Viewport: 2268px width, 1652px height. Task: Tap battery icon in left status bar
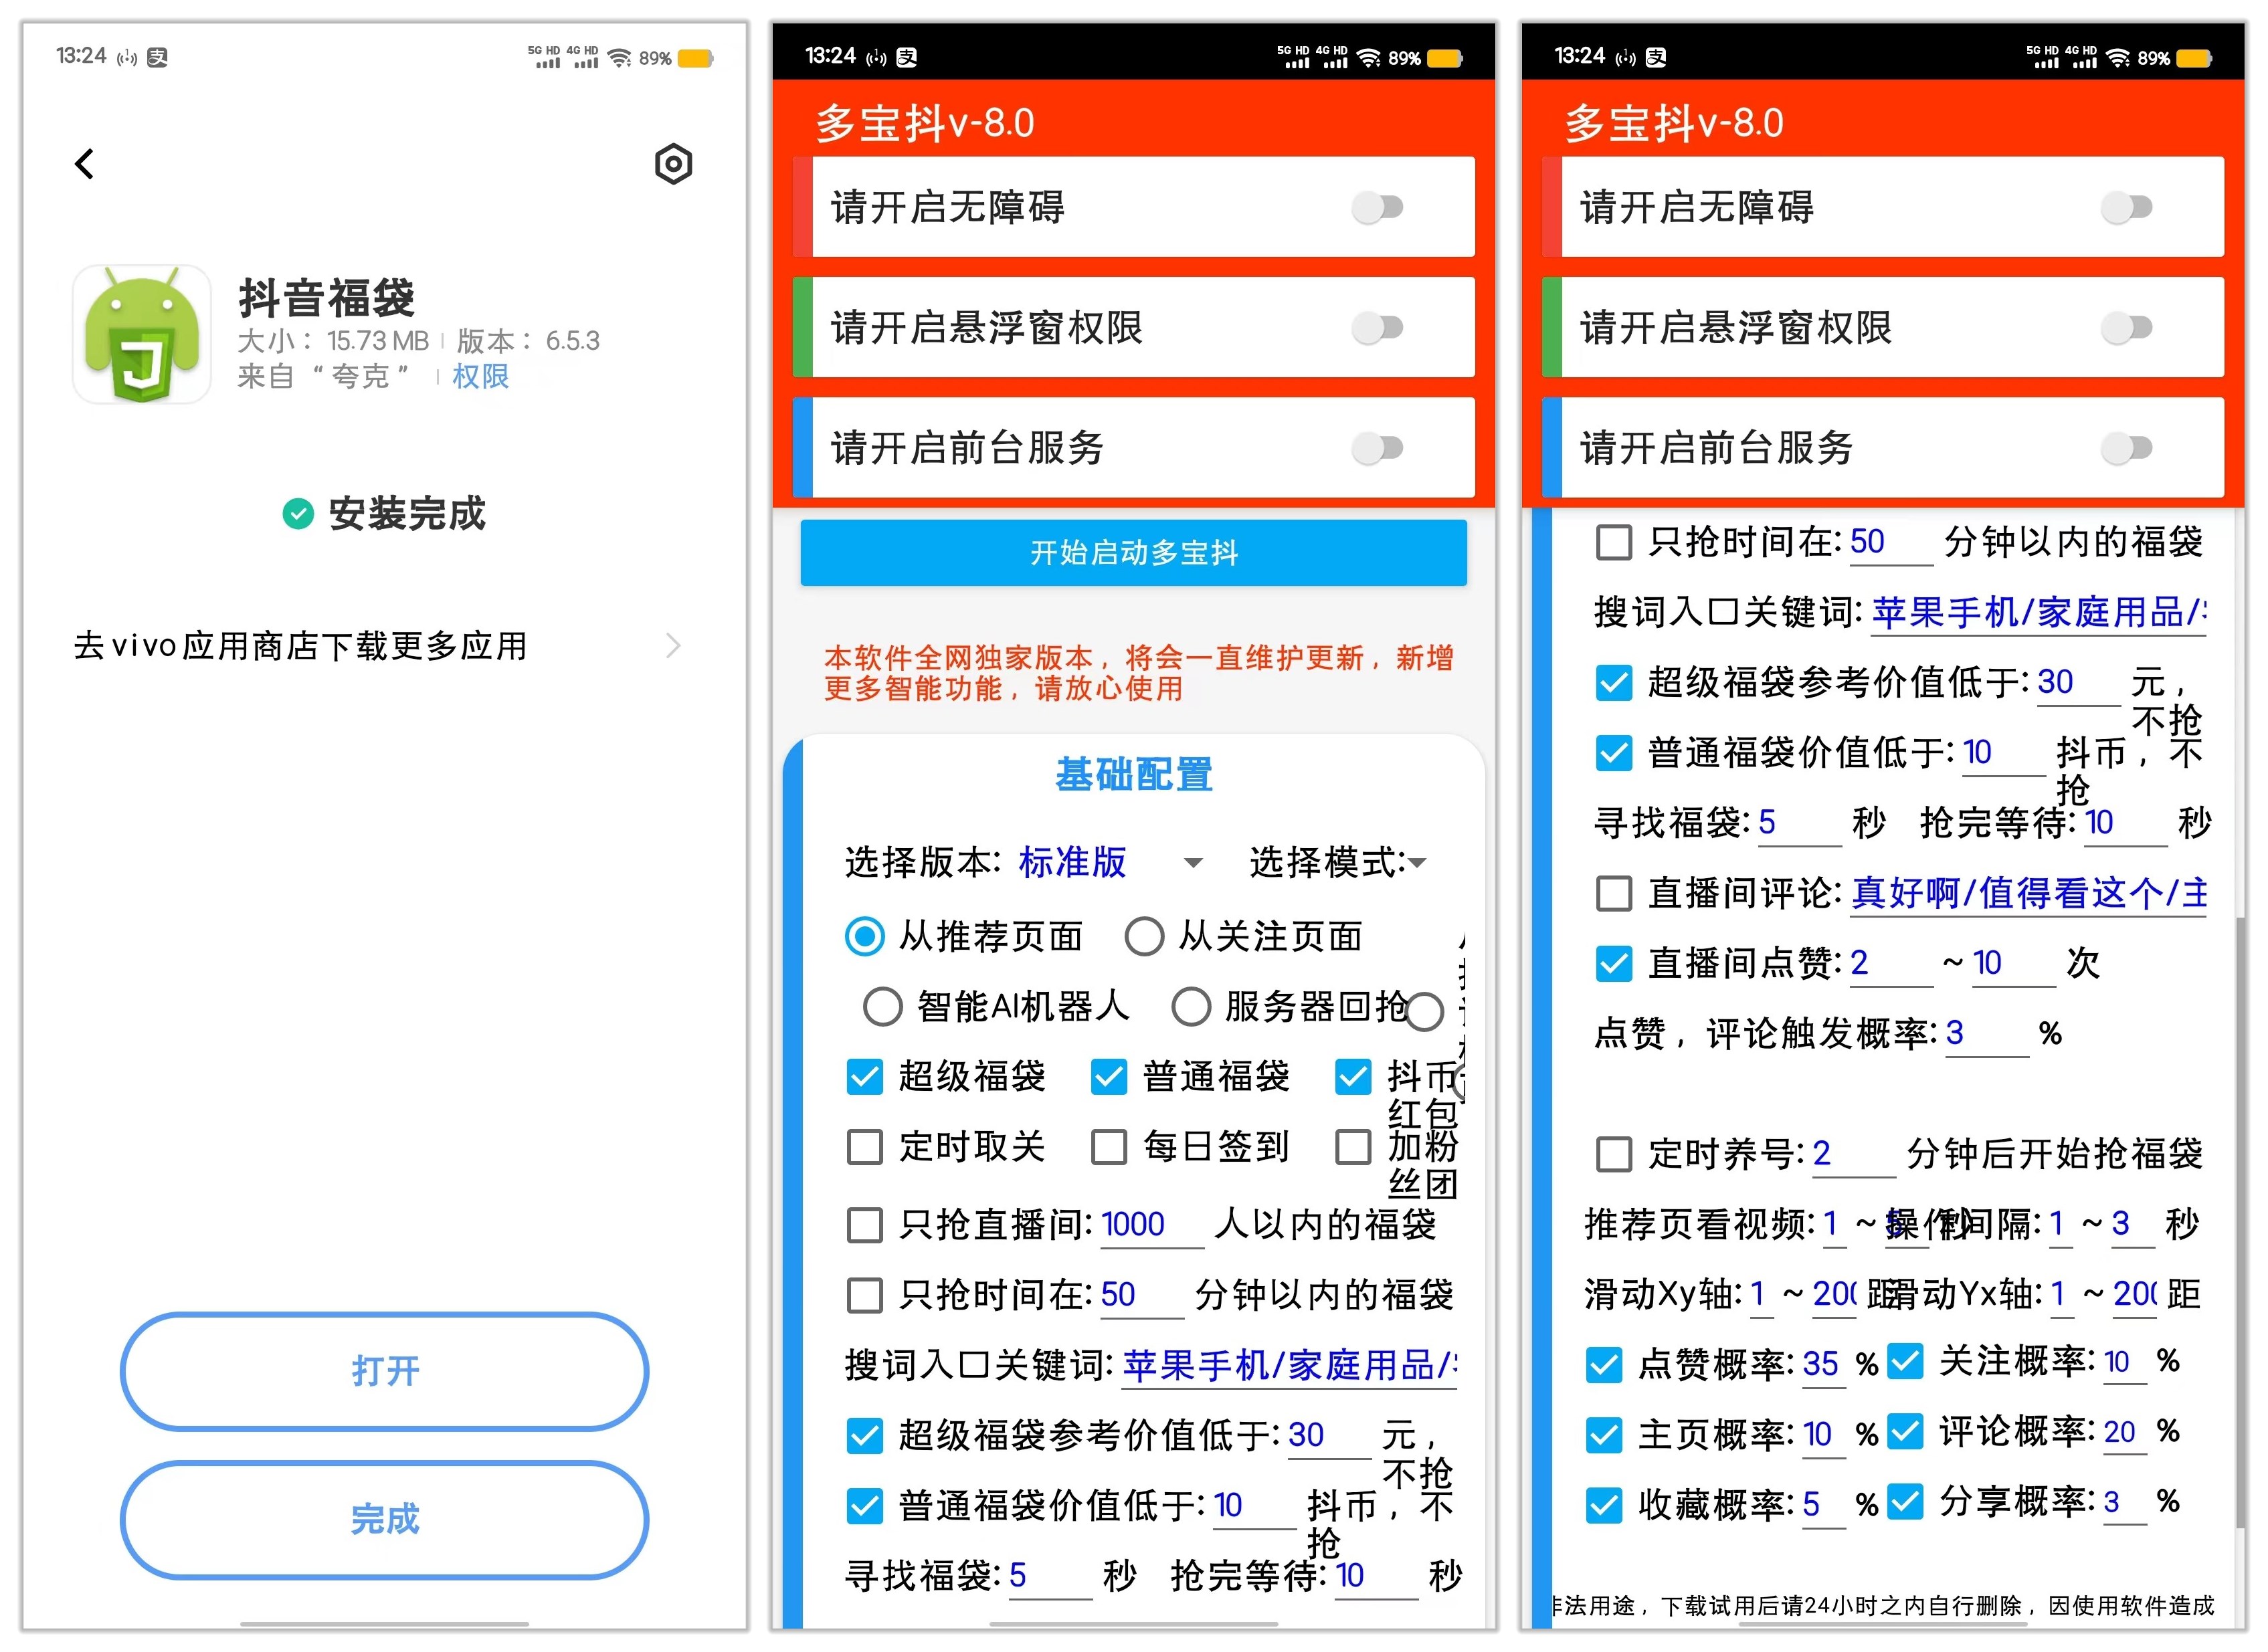click(696, 59)
